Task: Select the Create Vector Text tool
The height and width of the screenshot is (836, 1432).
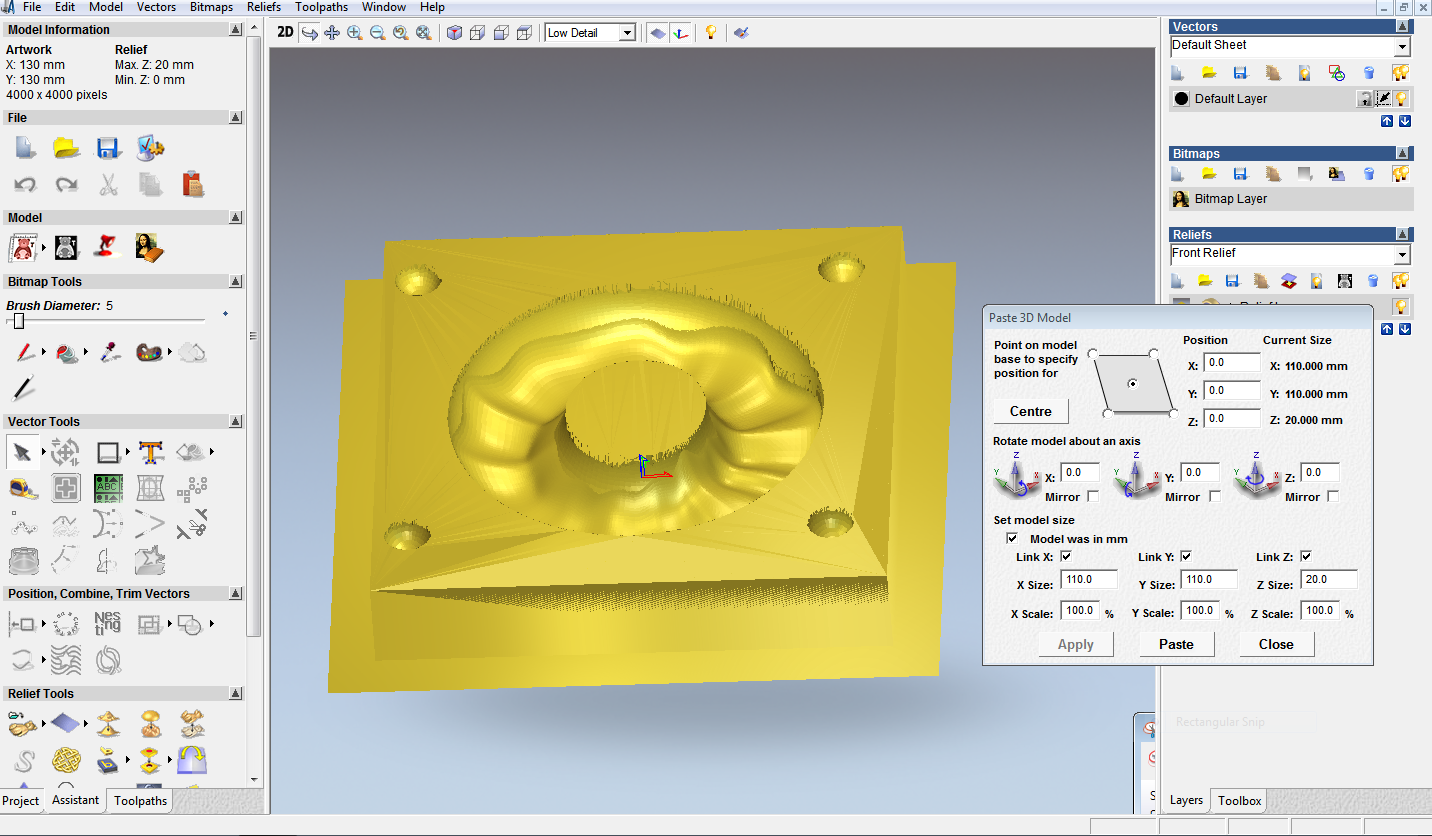Action: [x=151, y=453]
